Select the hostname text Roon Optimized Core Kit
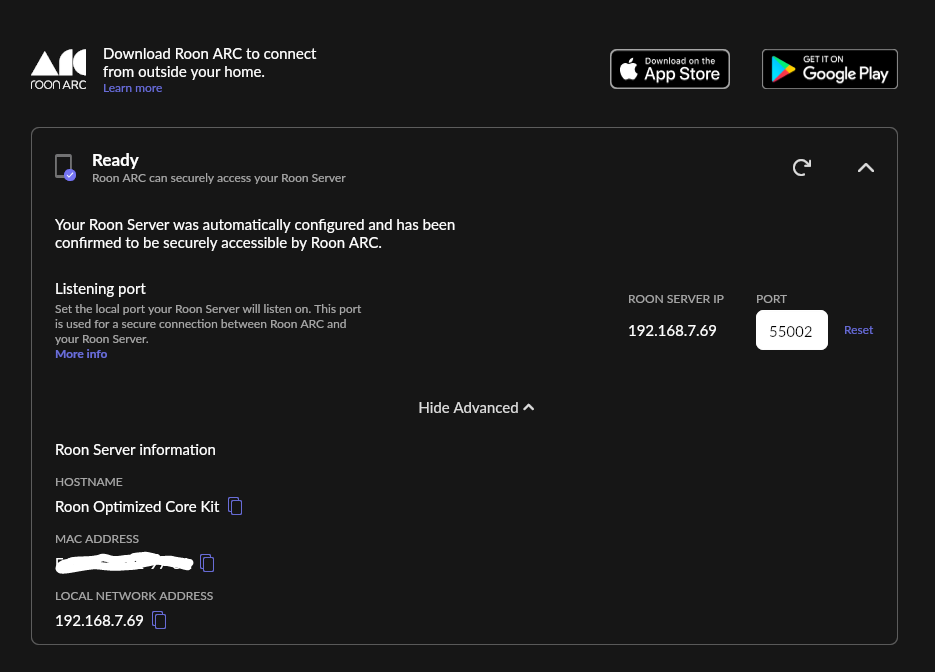935x672 pixels. (x=137, y=507)
